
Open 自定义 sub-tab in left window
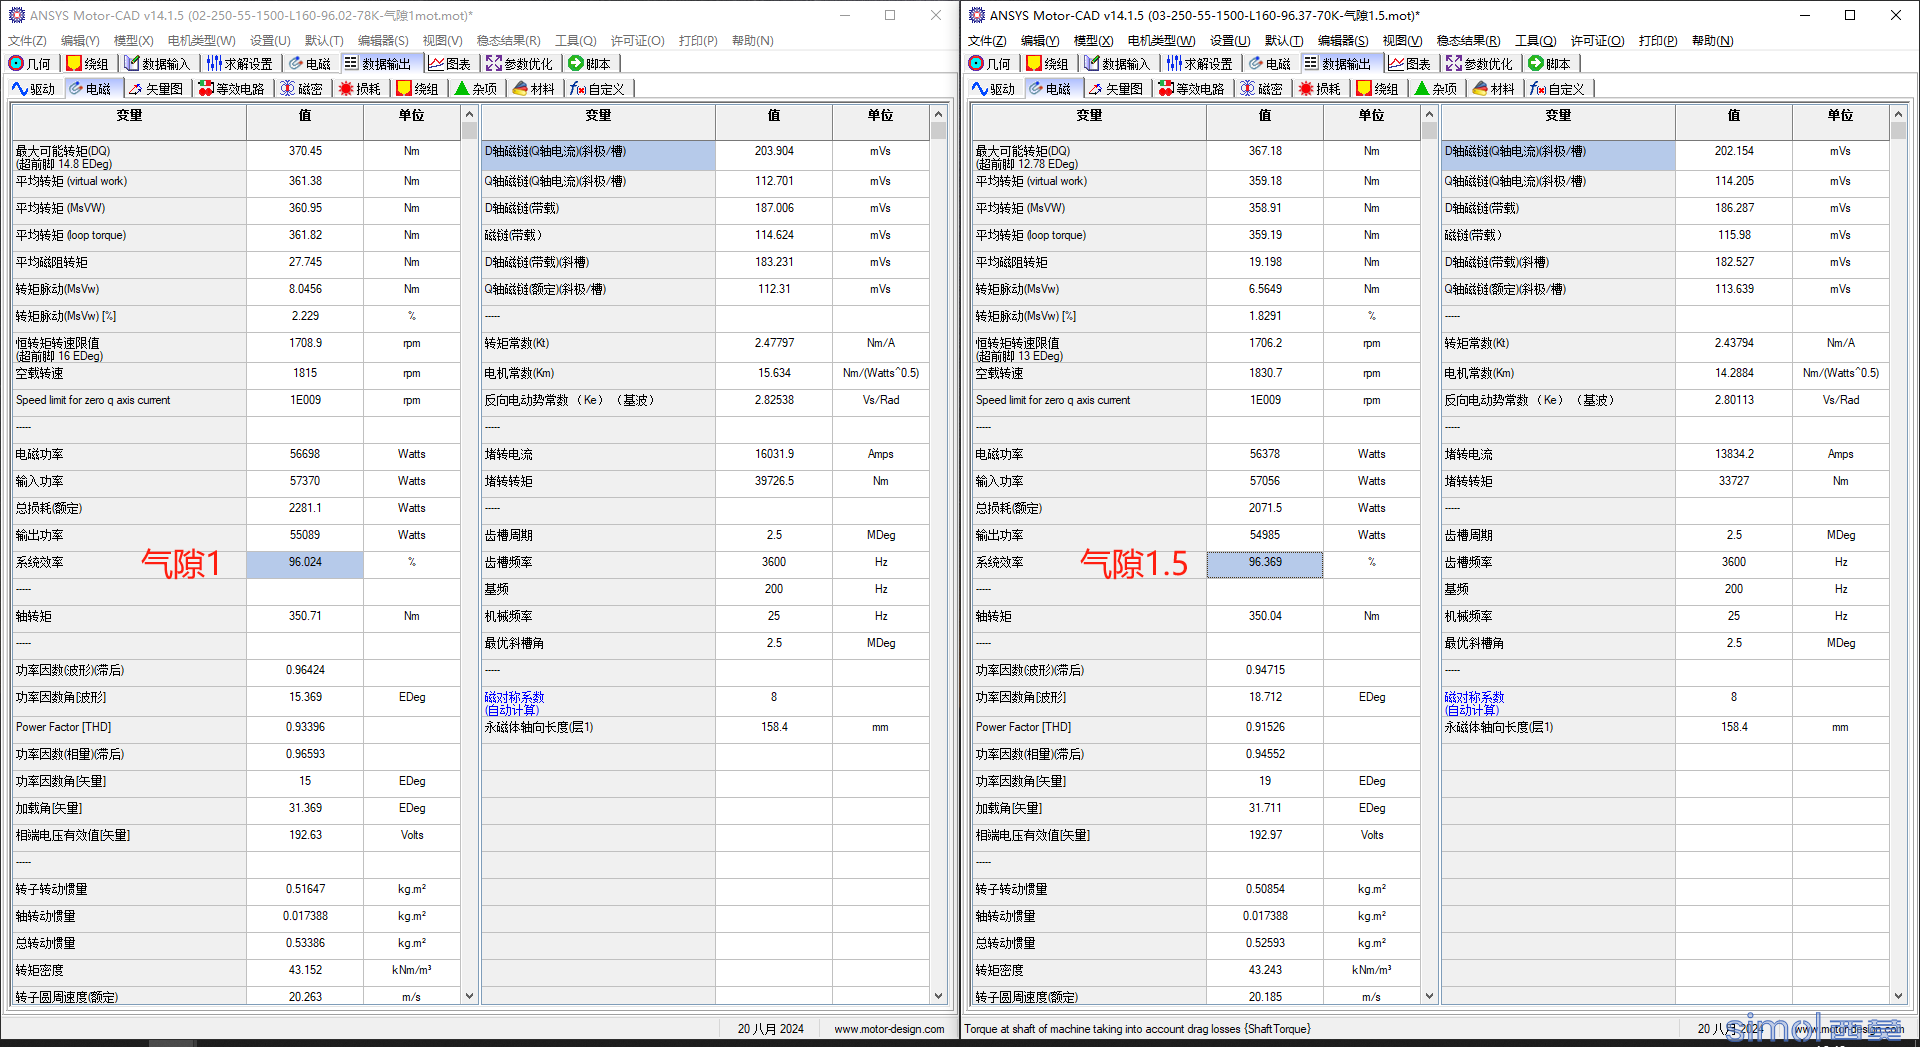[x=598, y=88]
